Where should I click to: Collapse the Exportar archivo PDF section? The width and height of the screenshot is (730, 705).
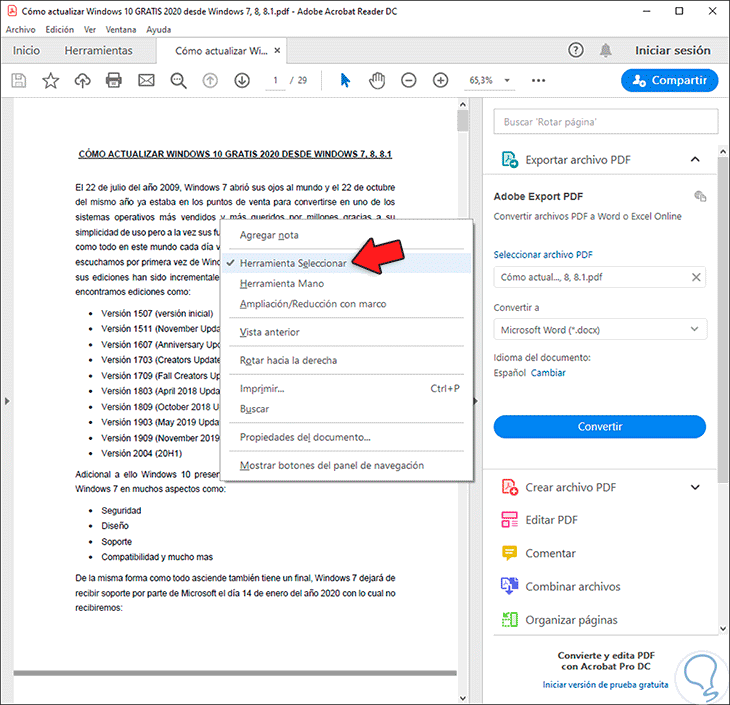coord(695,159)
